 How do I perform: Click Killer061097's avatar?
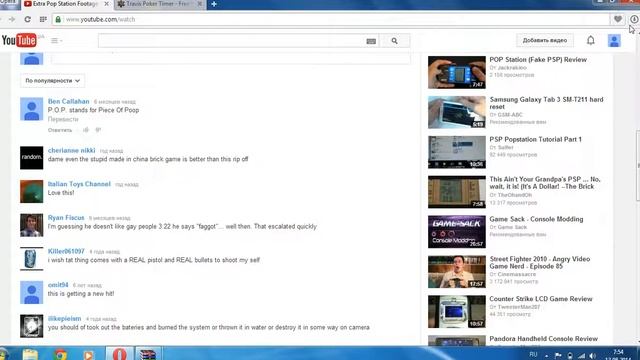point(31,259)
